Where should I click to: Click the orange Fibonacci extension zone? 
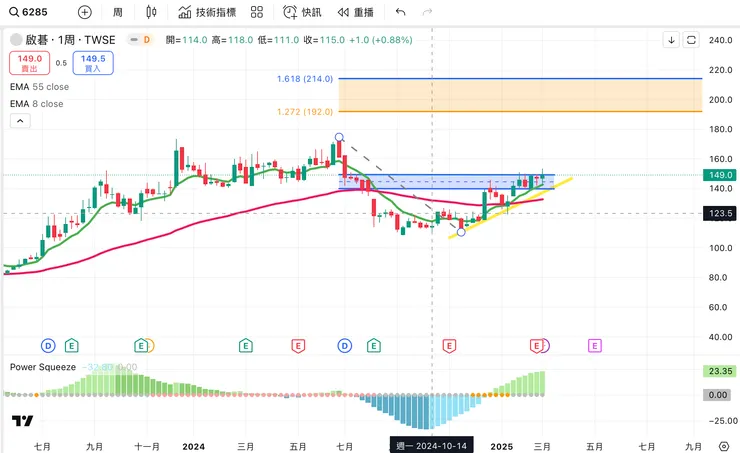tap(520, 95)
